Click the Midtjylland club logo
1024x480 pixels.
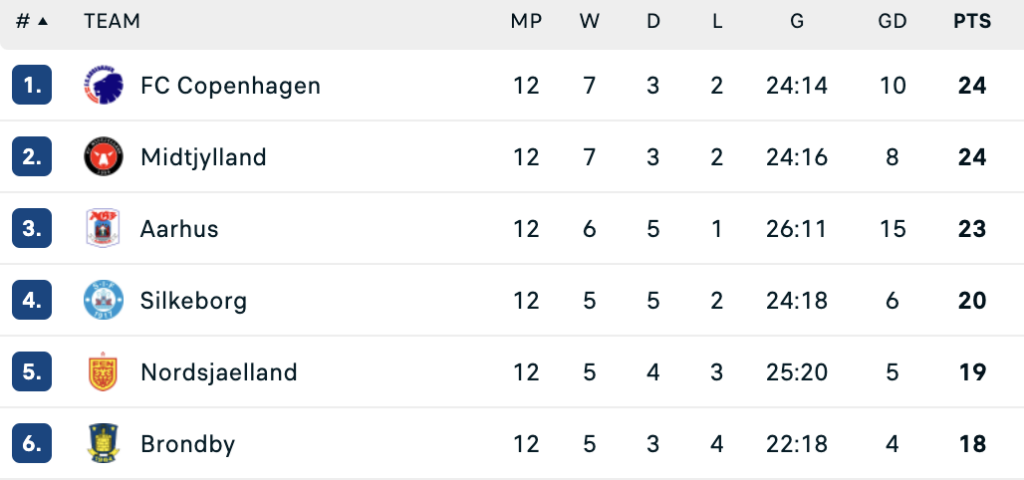click(x=103, y=158)
